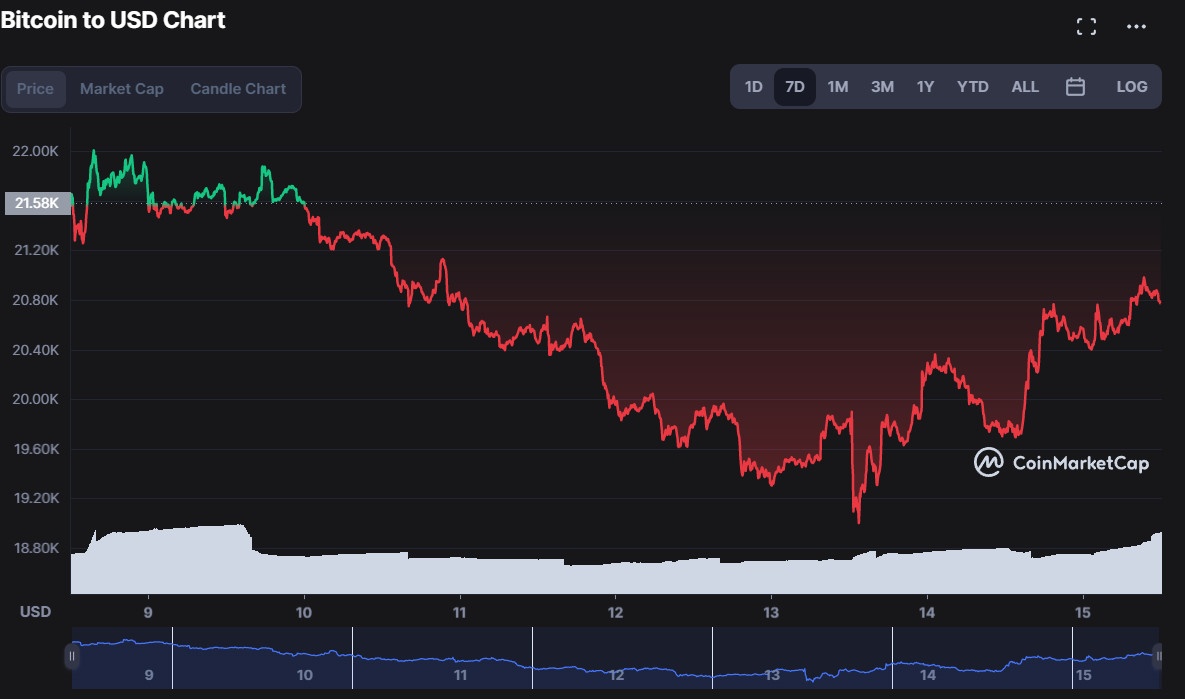Switch to 3M time range
1185x699 pixels.
pos(882,87)
